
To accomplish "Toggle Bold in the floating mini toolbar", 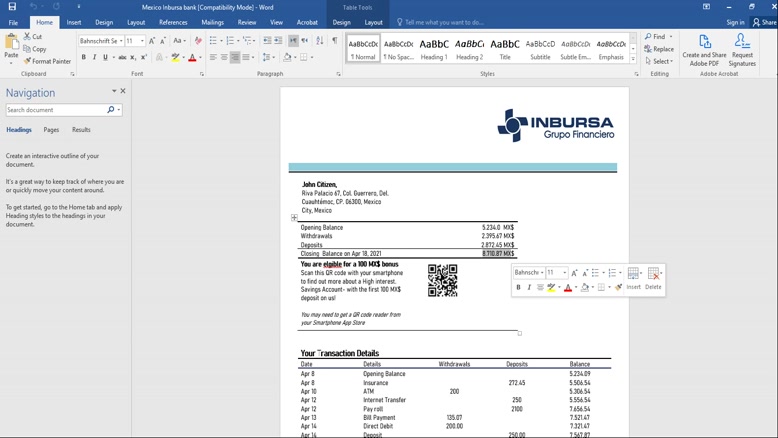I will 519,287.
